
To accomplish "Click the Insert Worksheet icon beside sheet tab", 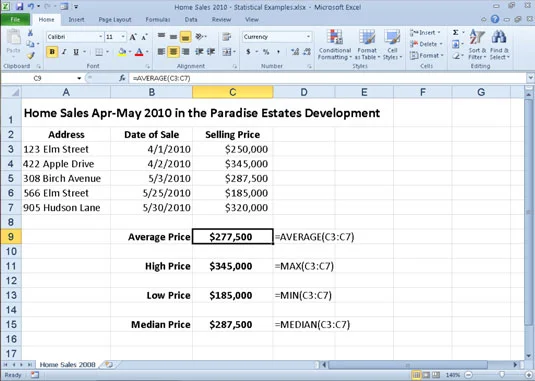I will pos(109,365).
